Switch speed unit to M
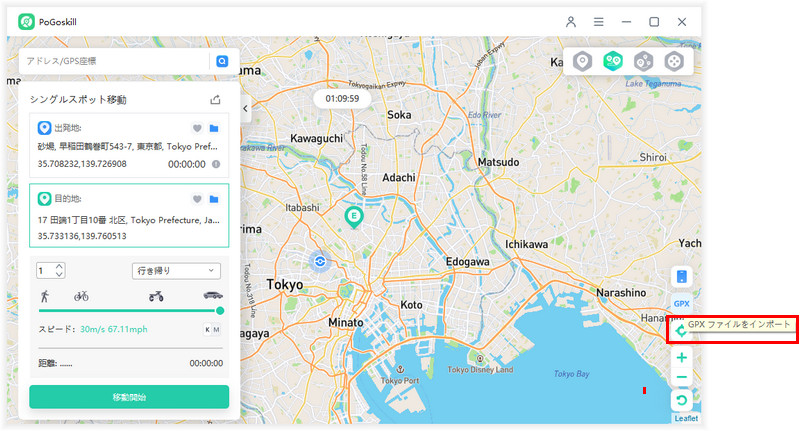The width and height of the screenshot is (800, 431). [x=216, y=329]
